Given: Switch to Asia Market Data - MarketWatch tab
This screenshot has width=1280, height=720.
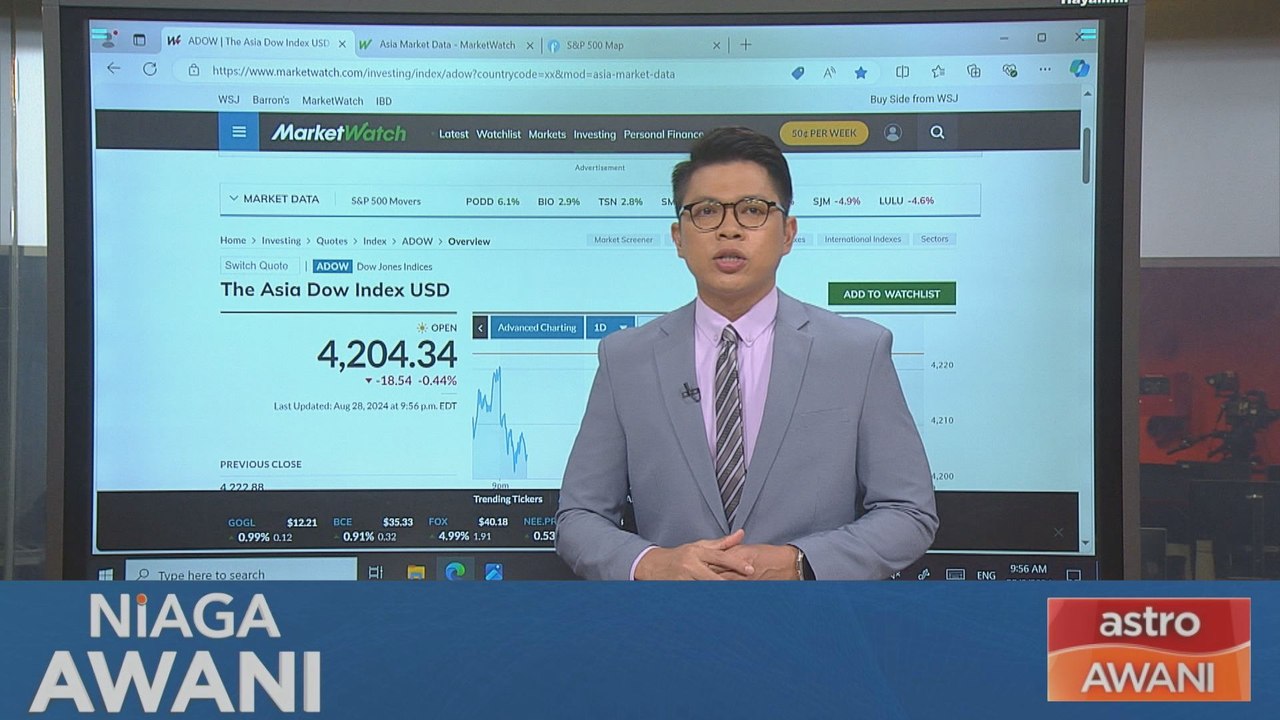Looking at the screenshot, I should tap(445, 45).
